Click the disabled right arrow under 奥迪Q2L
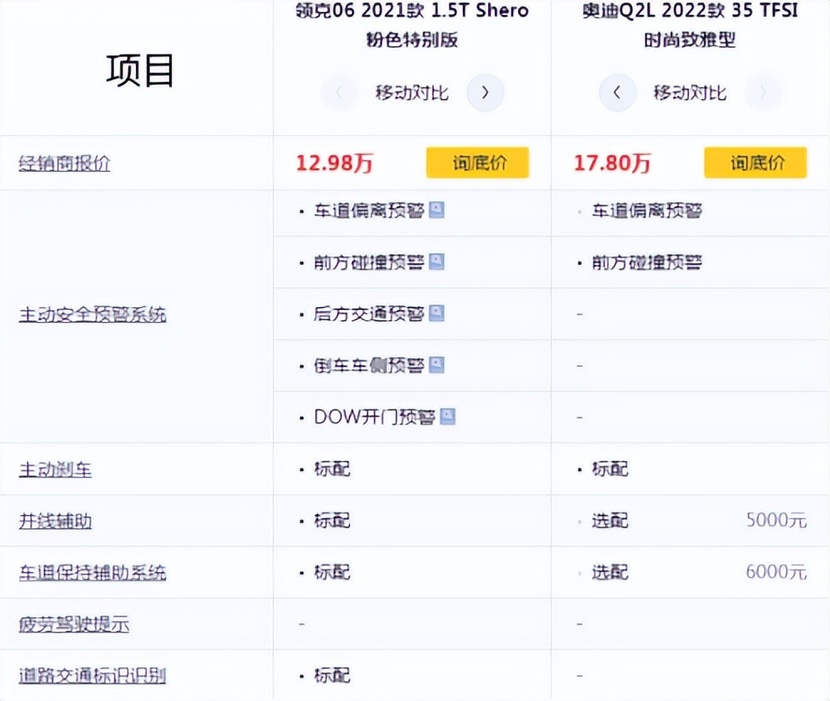Image resolution: width=830 pixels, height=701 pixels. pyautogui.click(x=763, y=93)
